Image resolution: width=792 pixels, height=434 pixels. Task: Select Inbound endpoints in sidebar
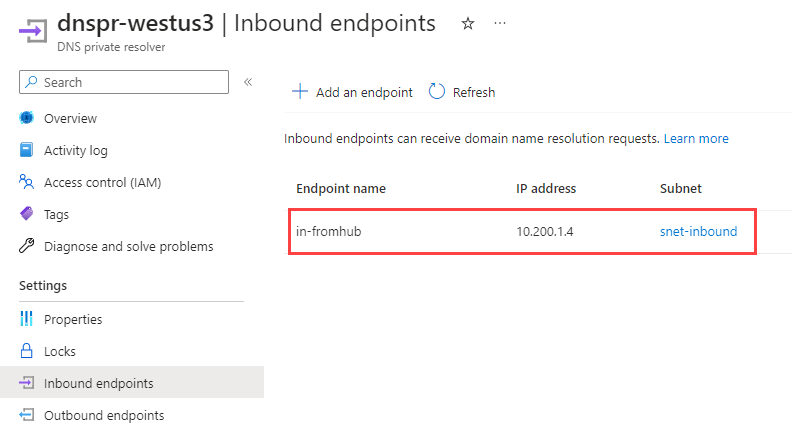coord(131,383)
